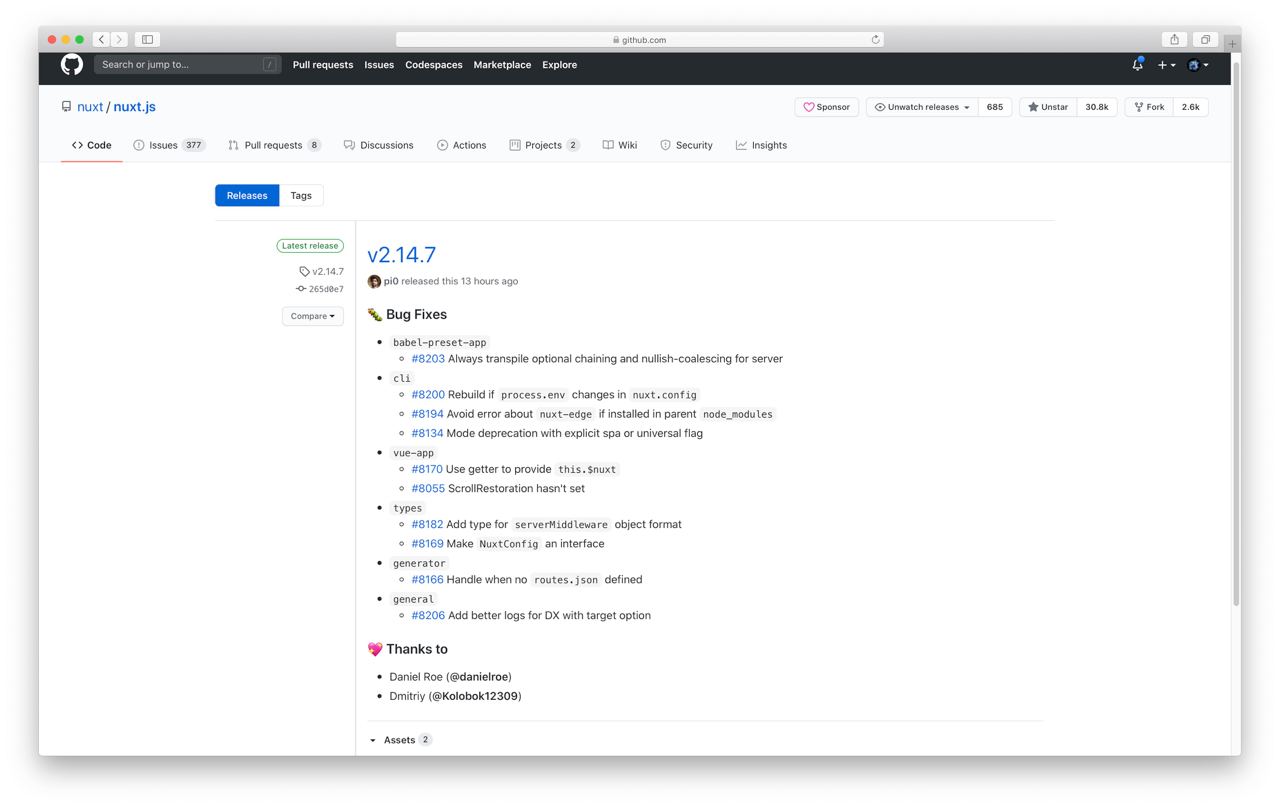Switch to the repository Issues tab
Image resolution: width=1280 pixels, height=807 pixels.
pos(169,146)
